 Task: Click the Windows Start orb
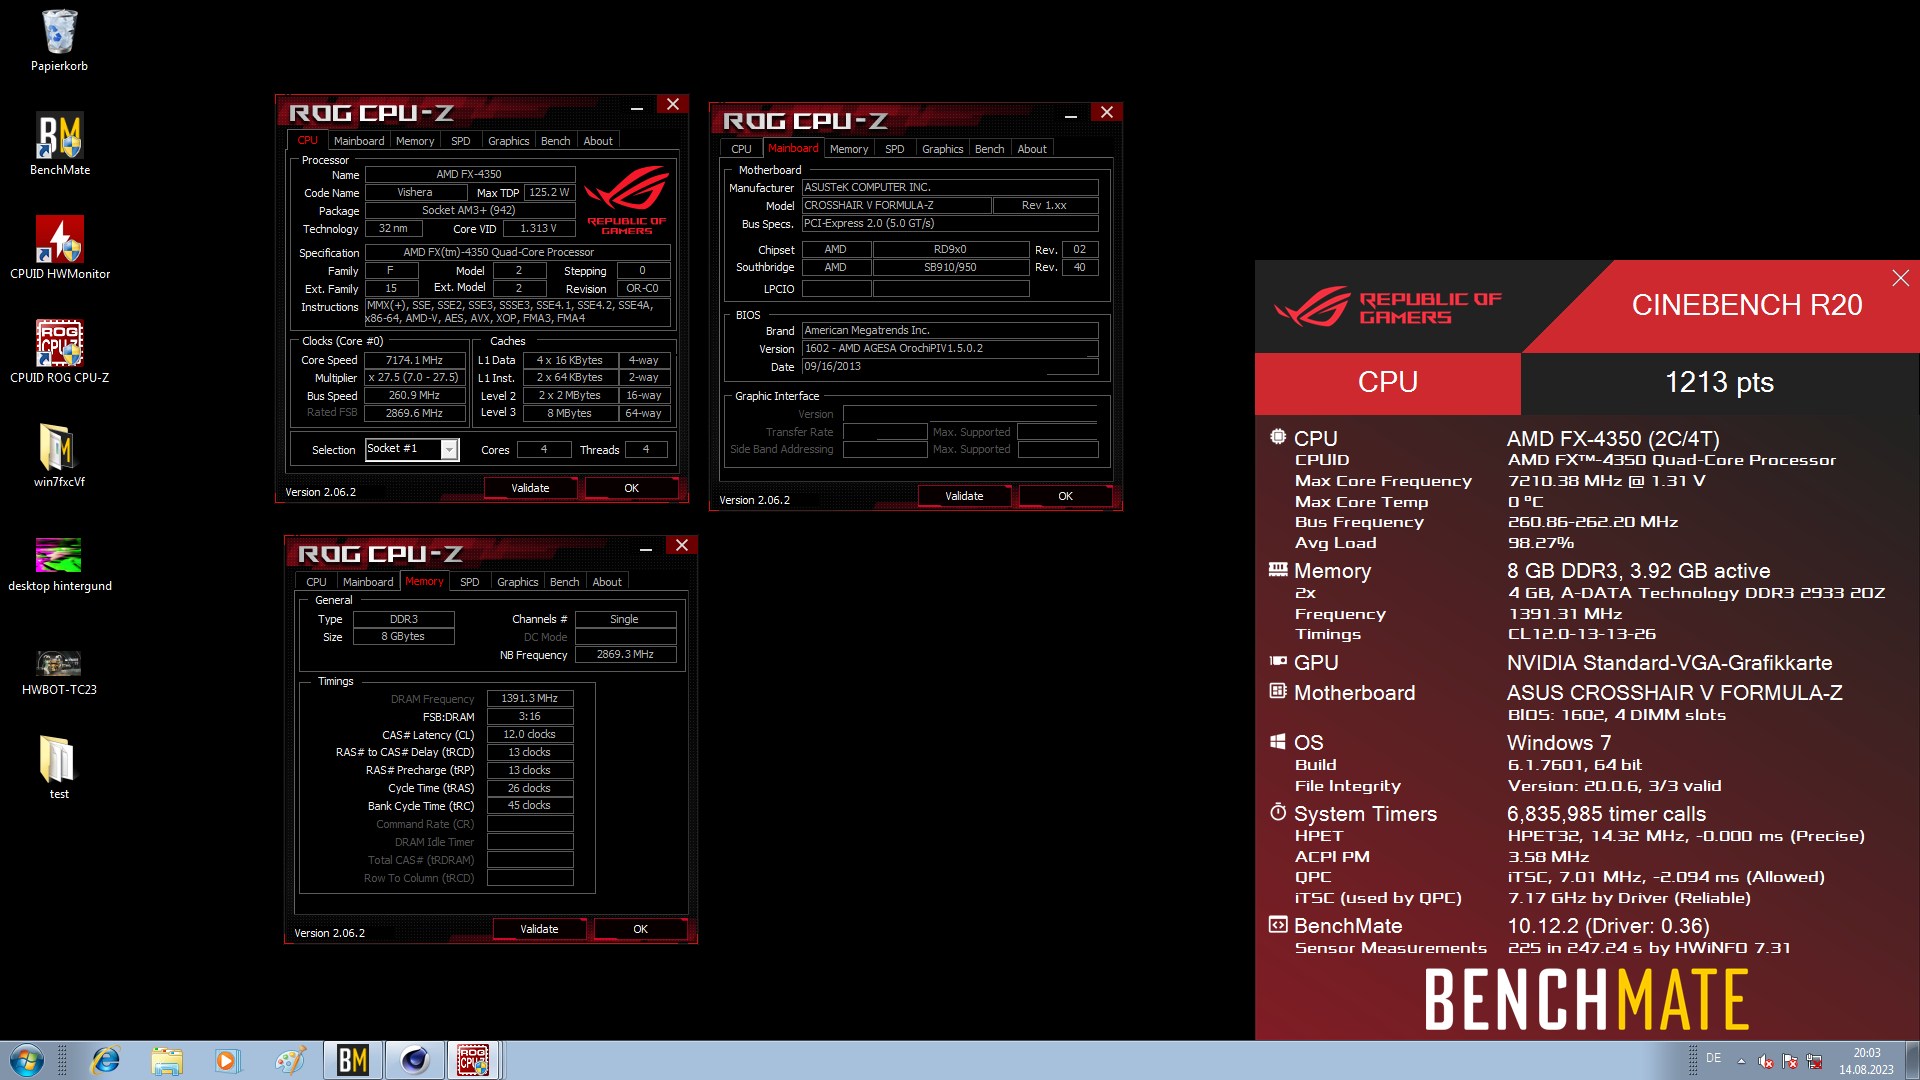(27, 1060)
